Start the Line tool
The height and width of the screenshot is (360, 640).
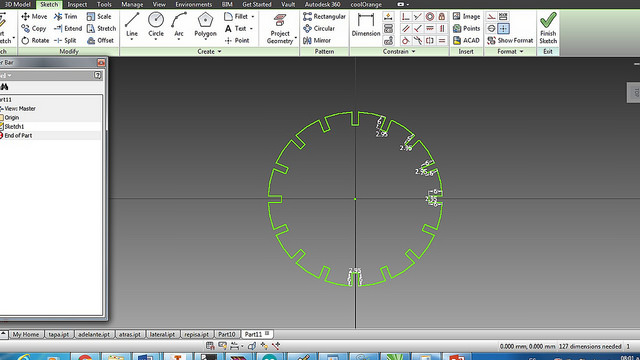132,25
